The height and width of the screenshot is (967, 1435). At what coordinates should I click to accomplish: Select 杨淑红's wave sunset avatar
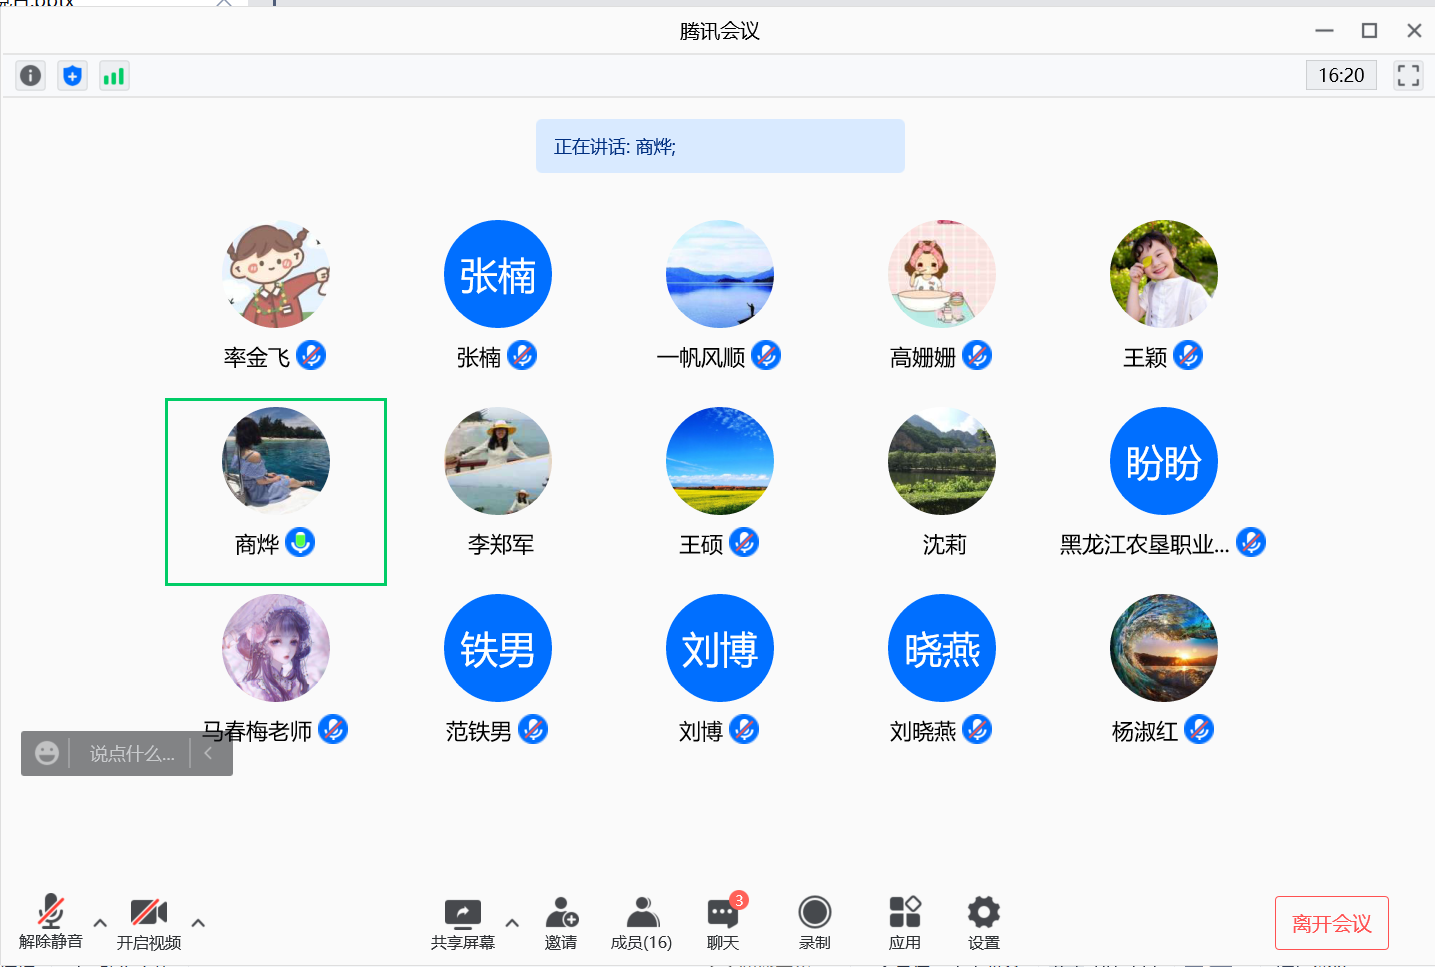tap(1164, 648)
